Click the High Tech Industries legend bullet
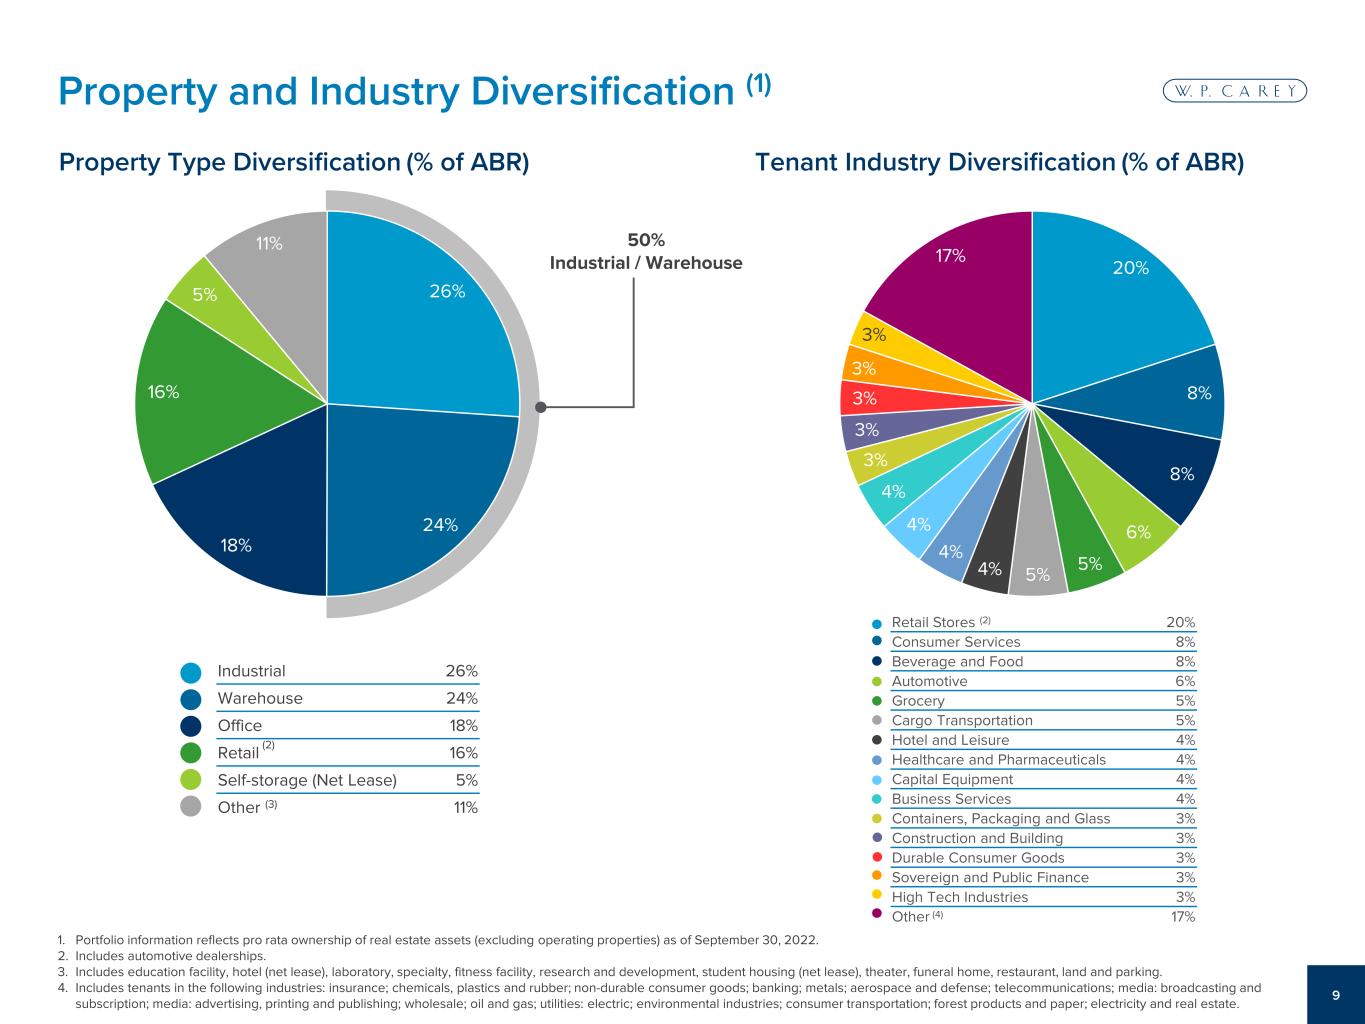This screenshot has height=1024, width=1365. tap(877, 896)
